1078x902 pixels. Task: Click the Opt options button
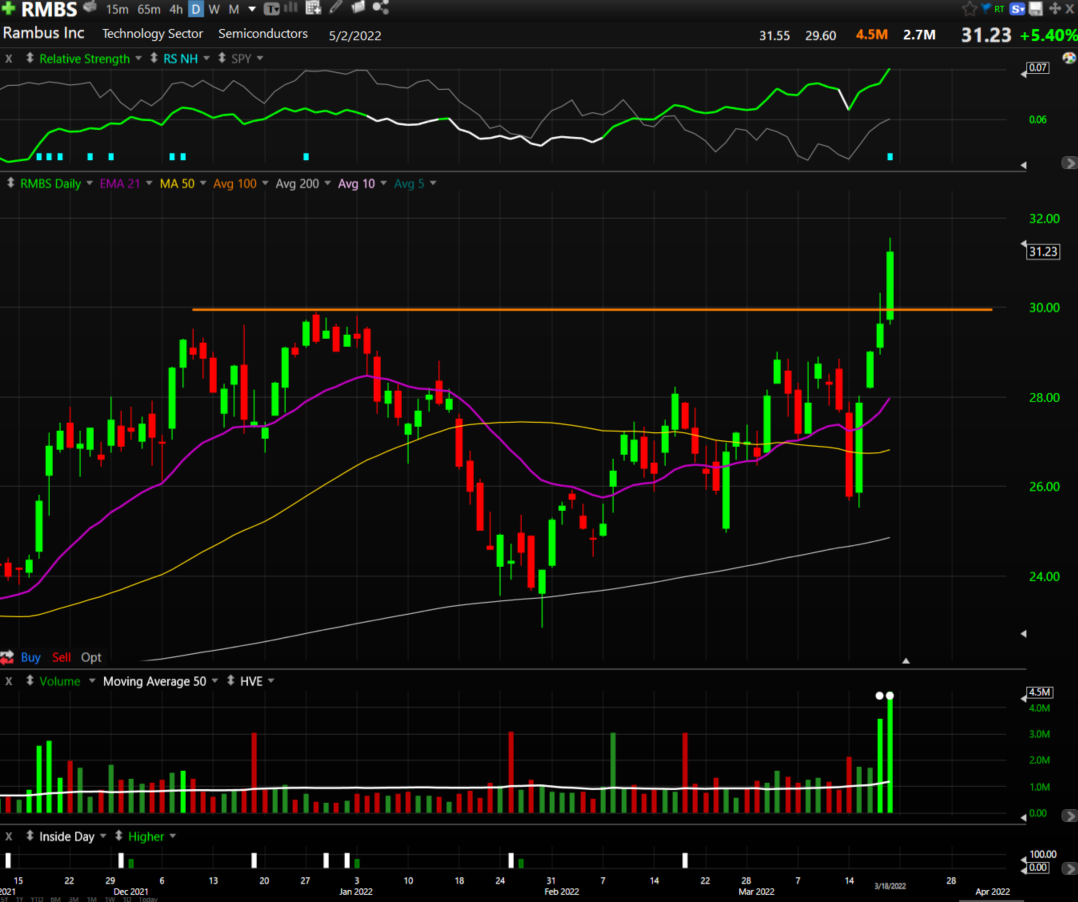(x=91, y=657)
